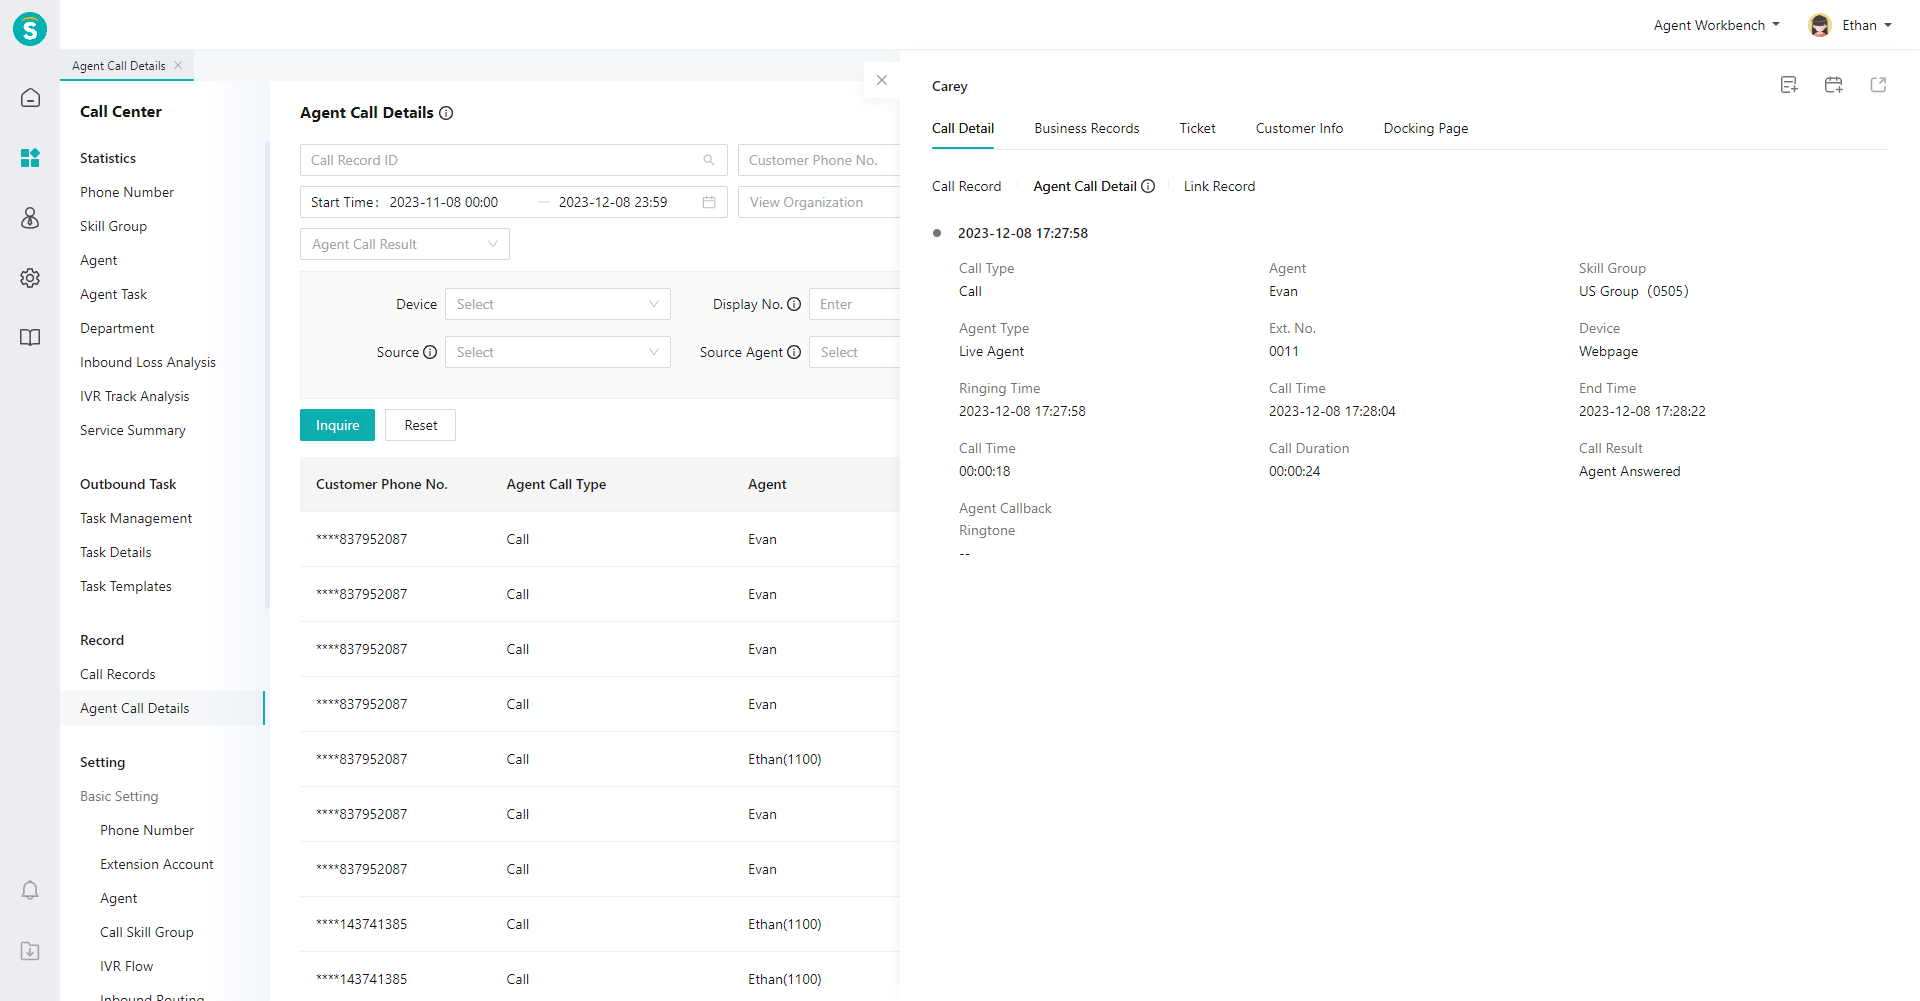Click first Ethan(1100) agent table row
Viewport: 1920px width, 1001px height.
click(600, 759)
